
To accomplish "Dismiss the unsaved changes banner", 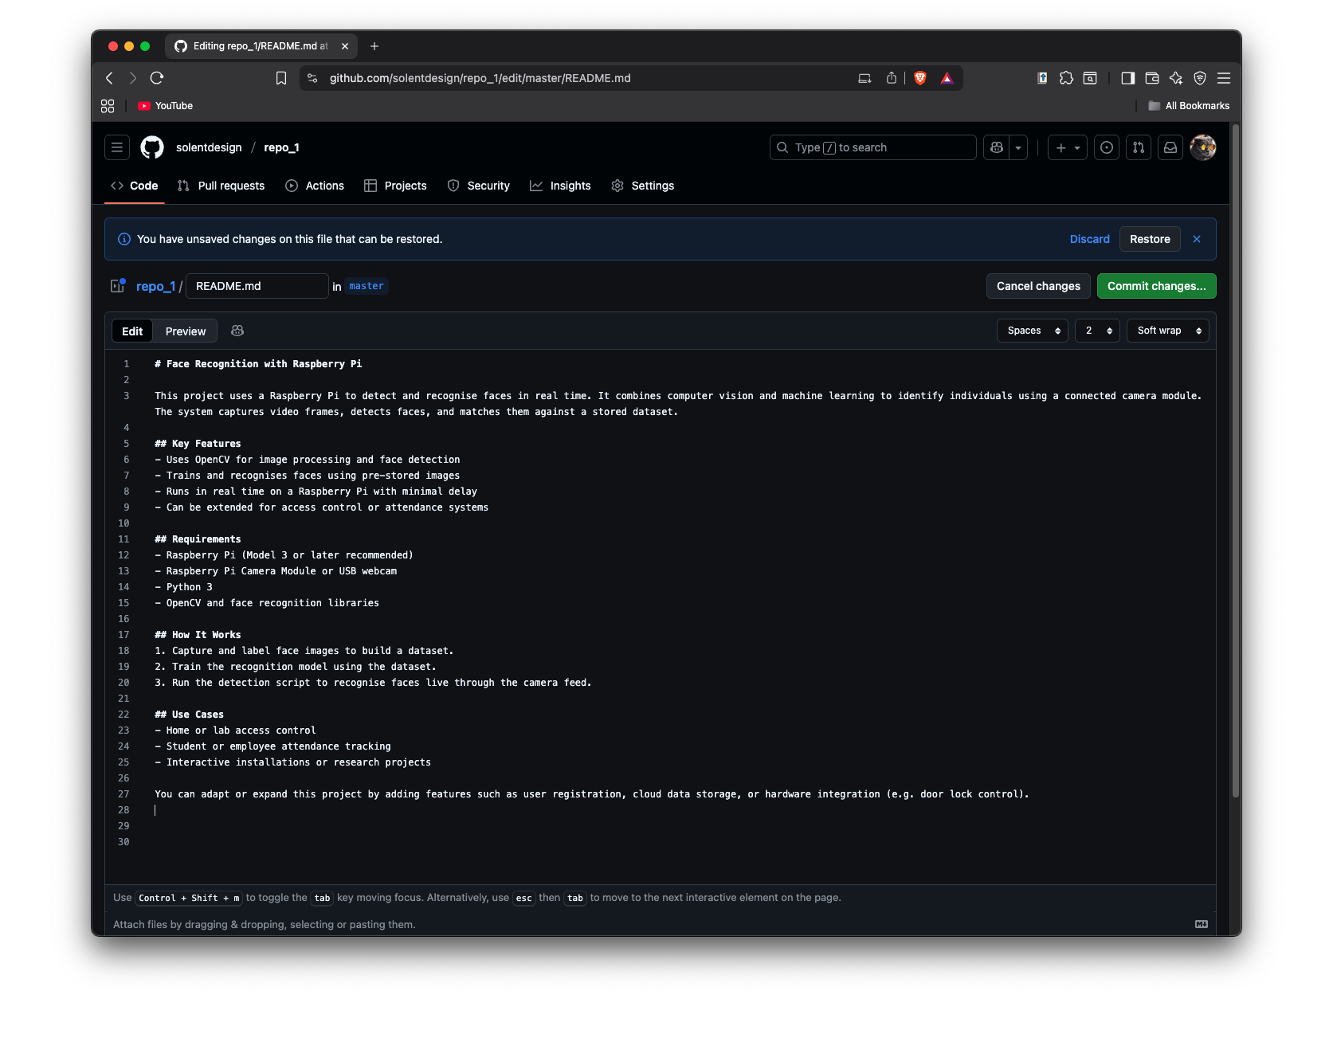I will [x=1196, y=239].
